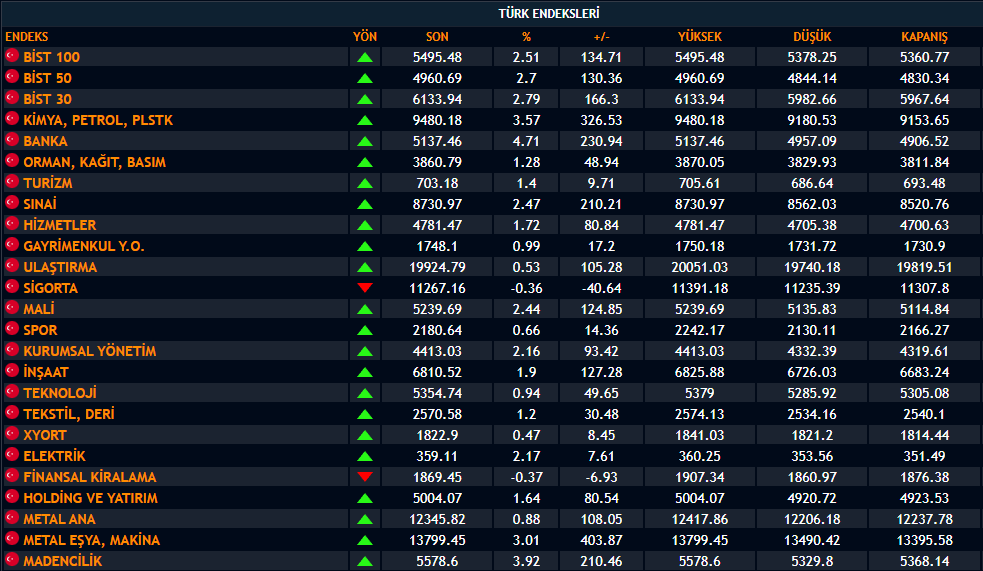This screenshot has width=983, height=571.
Task: Click the BİST 50 last price 4960.69
Action: pos(437,78)
